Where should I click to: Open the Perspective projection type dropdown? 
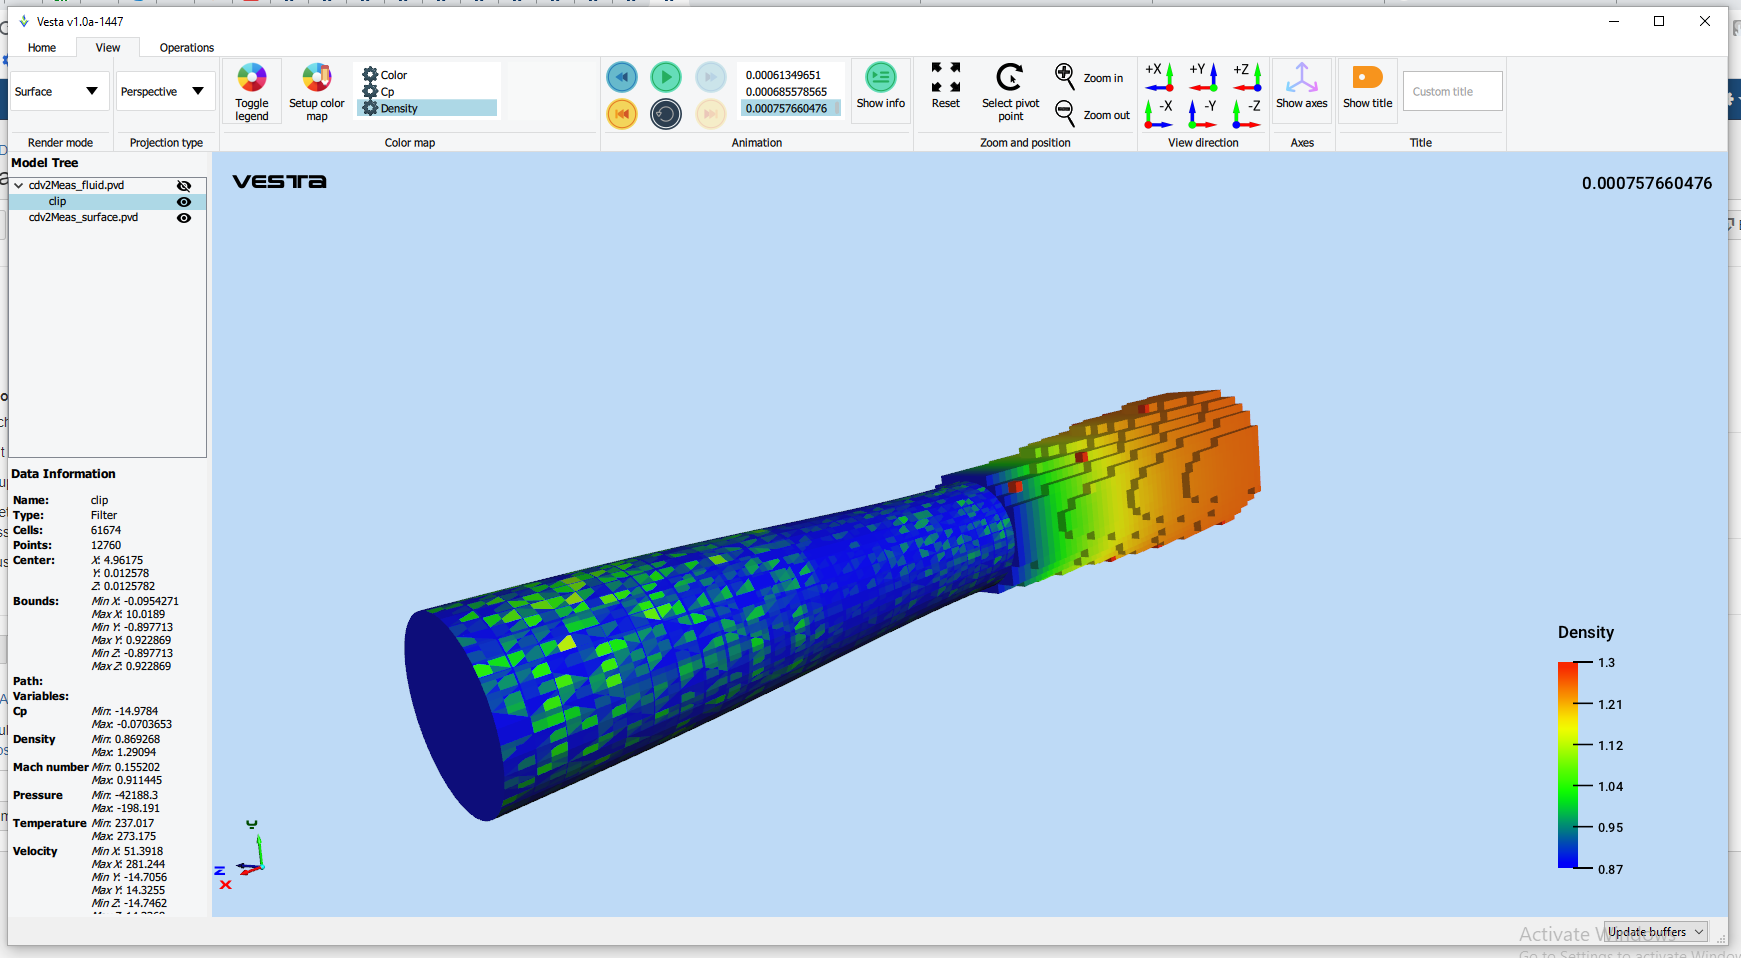(165, 91)
